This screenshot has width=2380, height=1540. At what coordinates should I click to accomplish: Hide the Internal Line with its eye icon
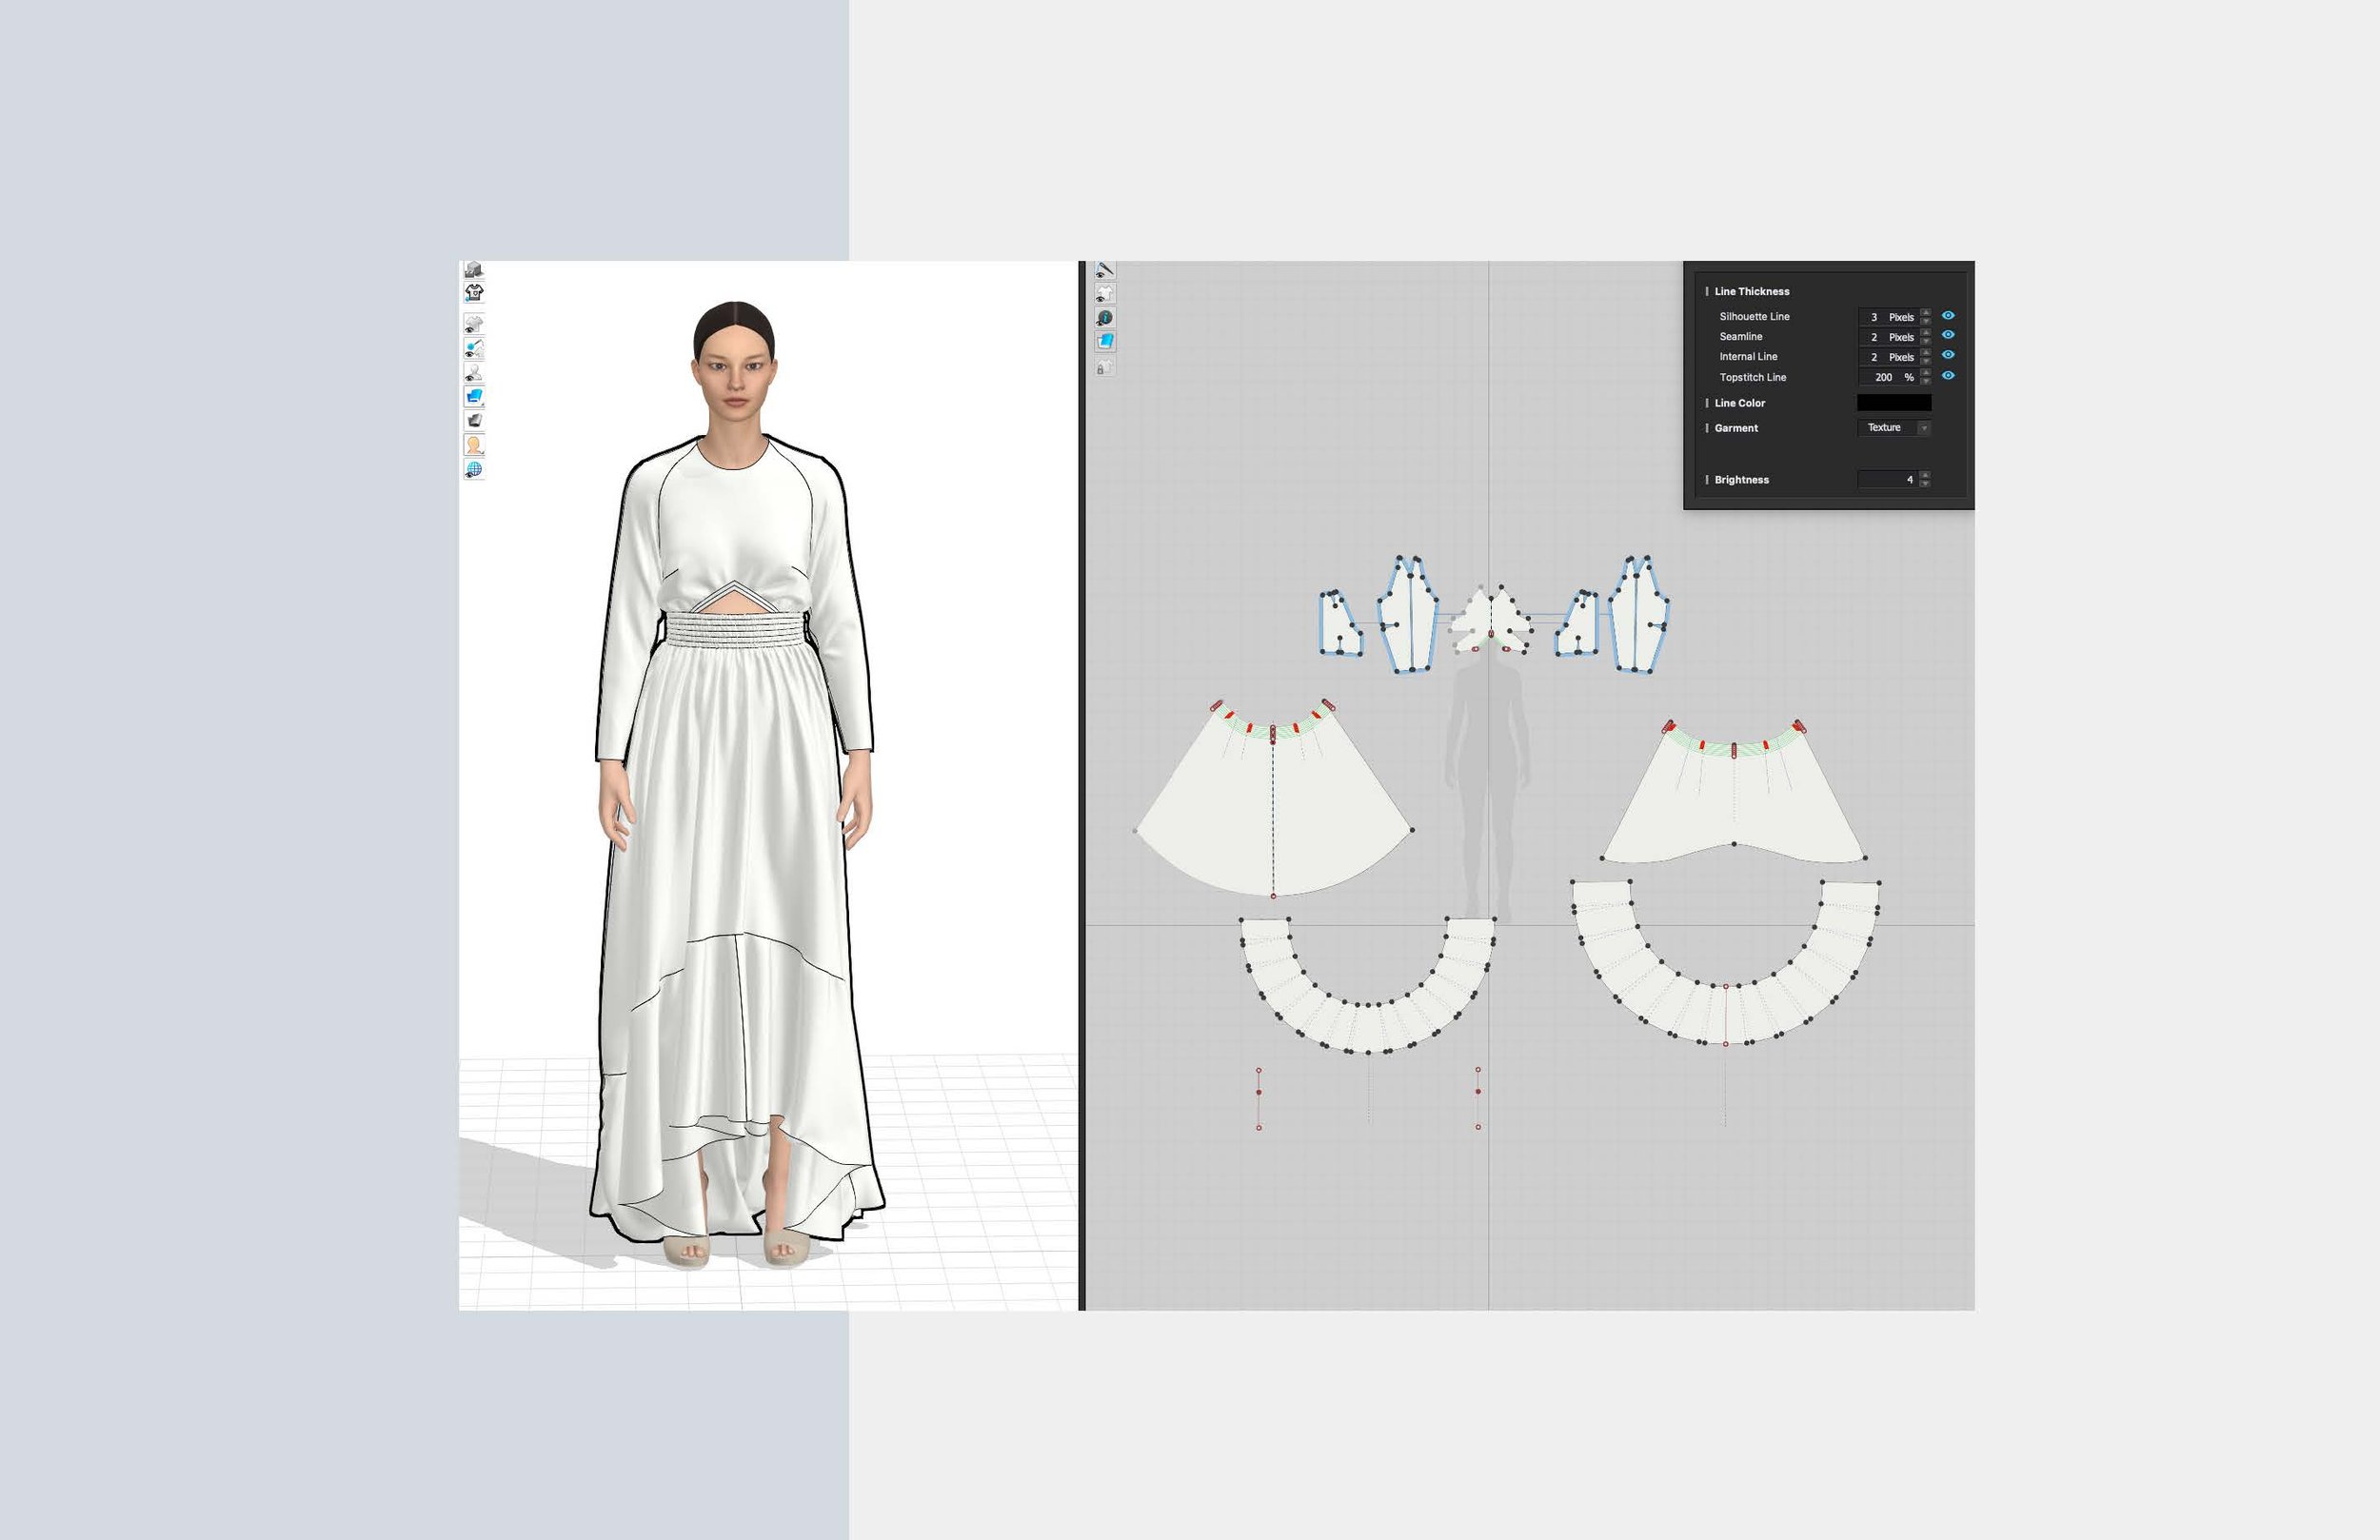coord(1948,355)
